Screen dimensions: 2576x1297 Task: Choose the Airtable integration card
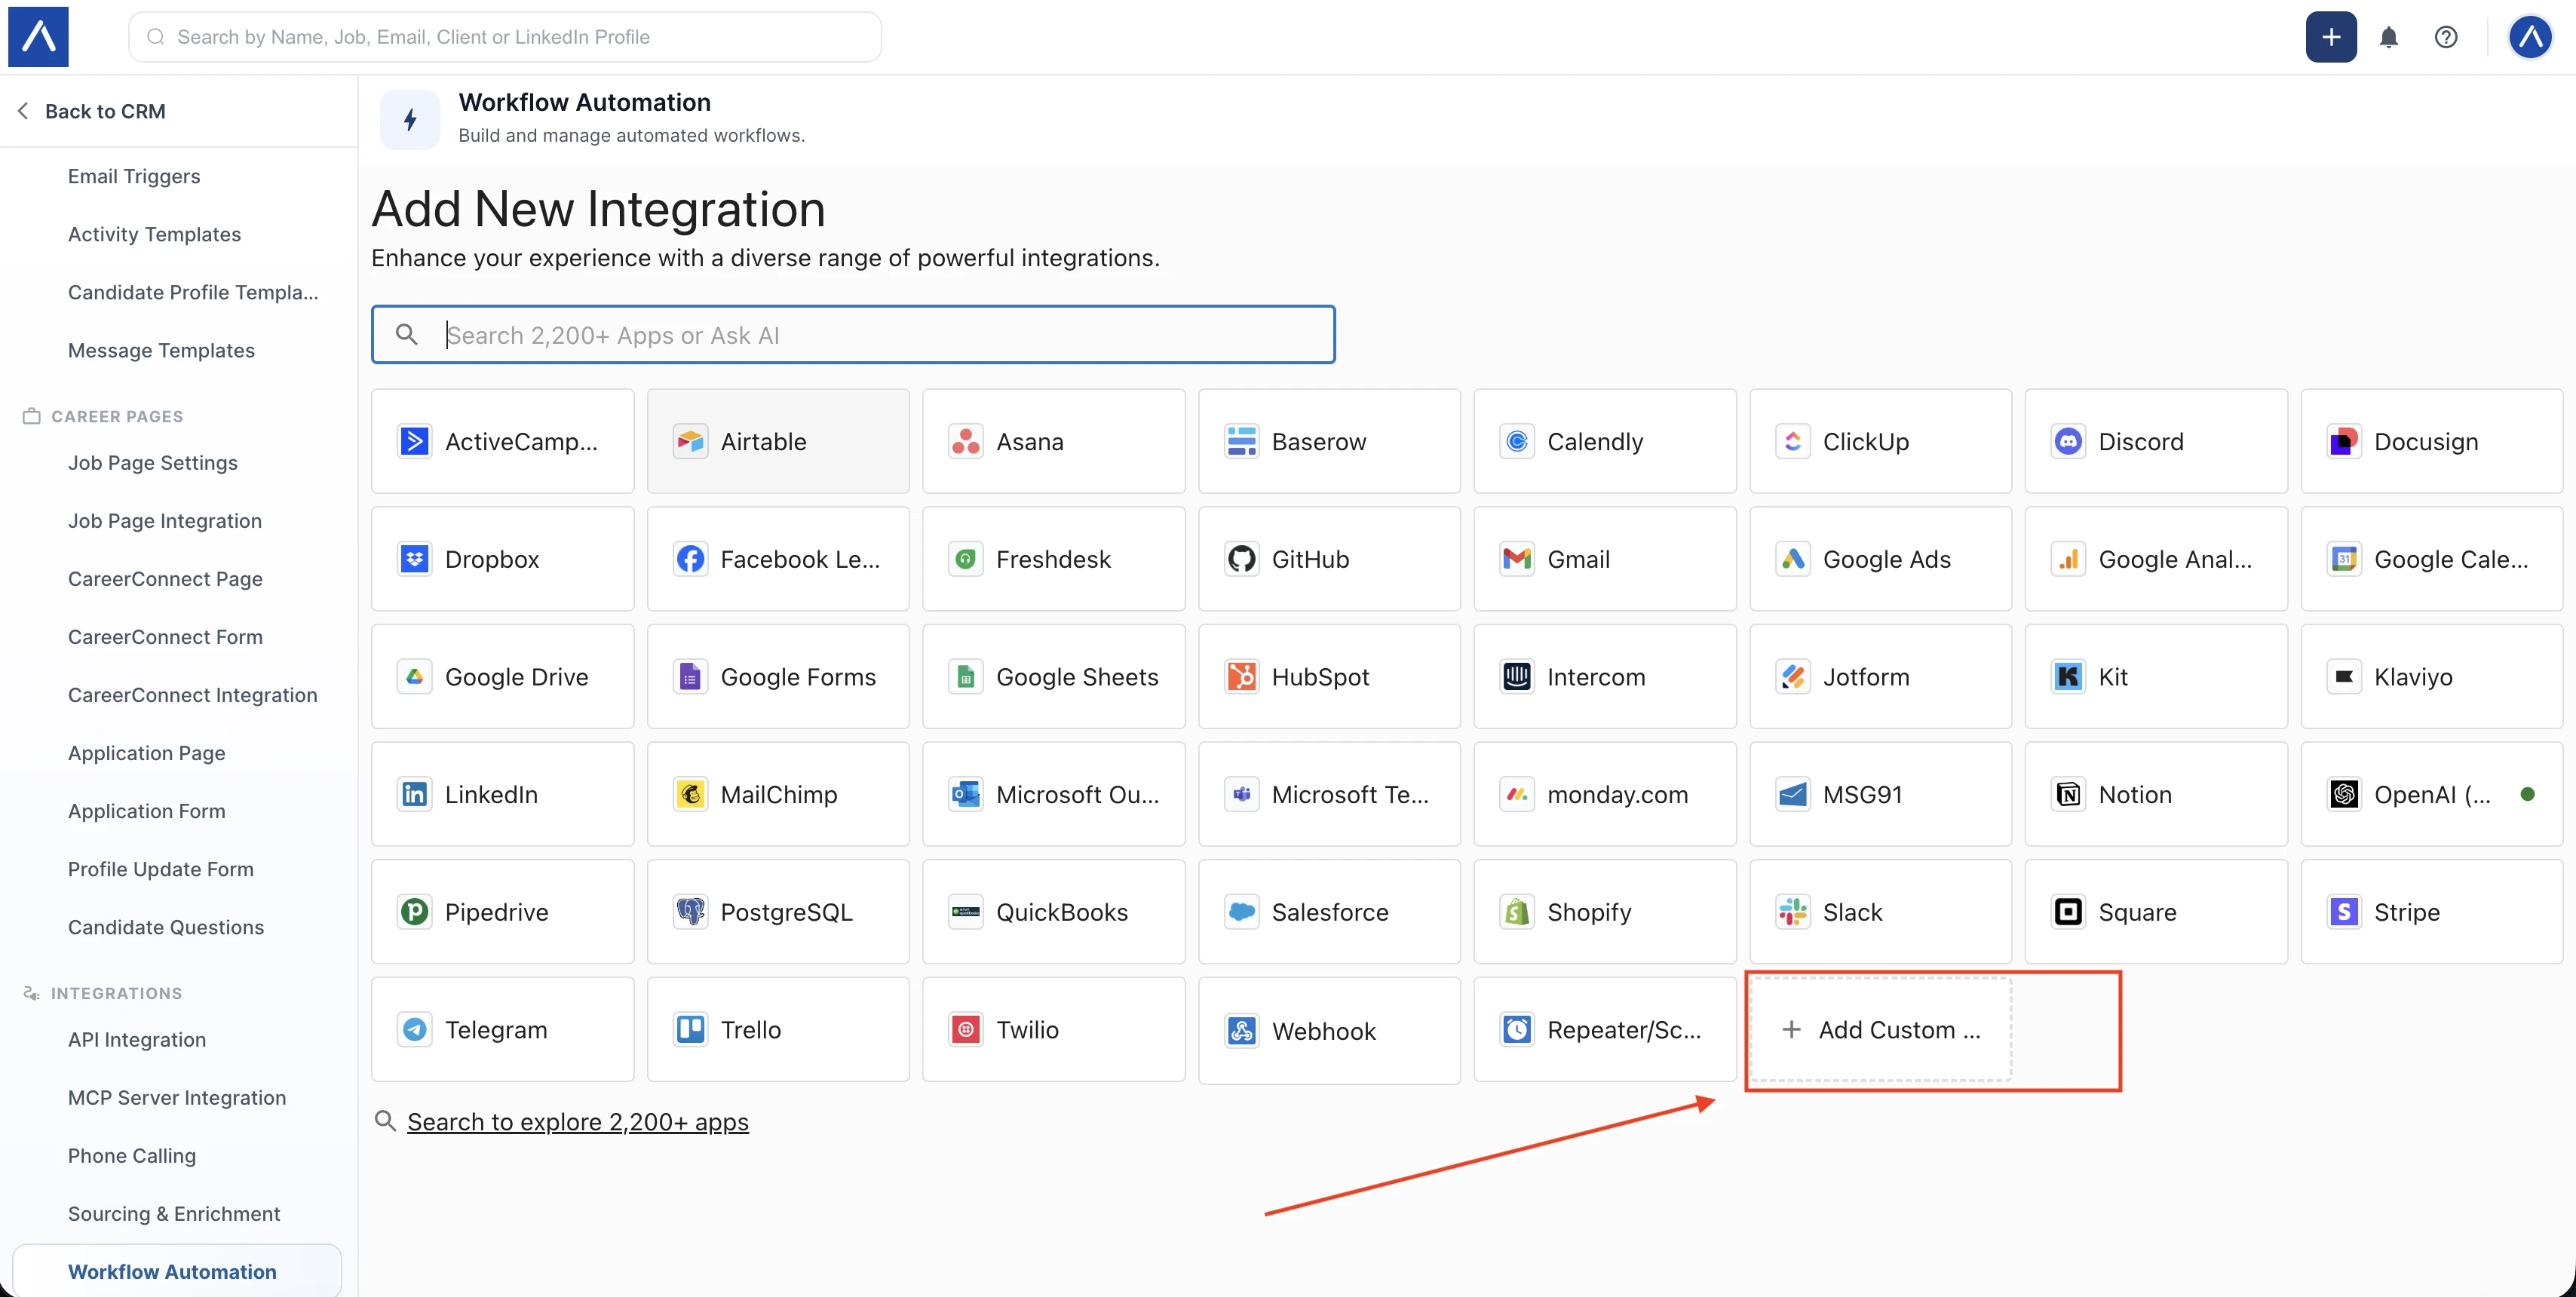coord(778,441)
